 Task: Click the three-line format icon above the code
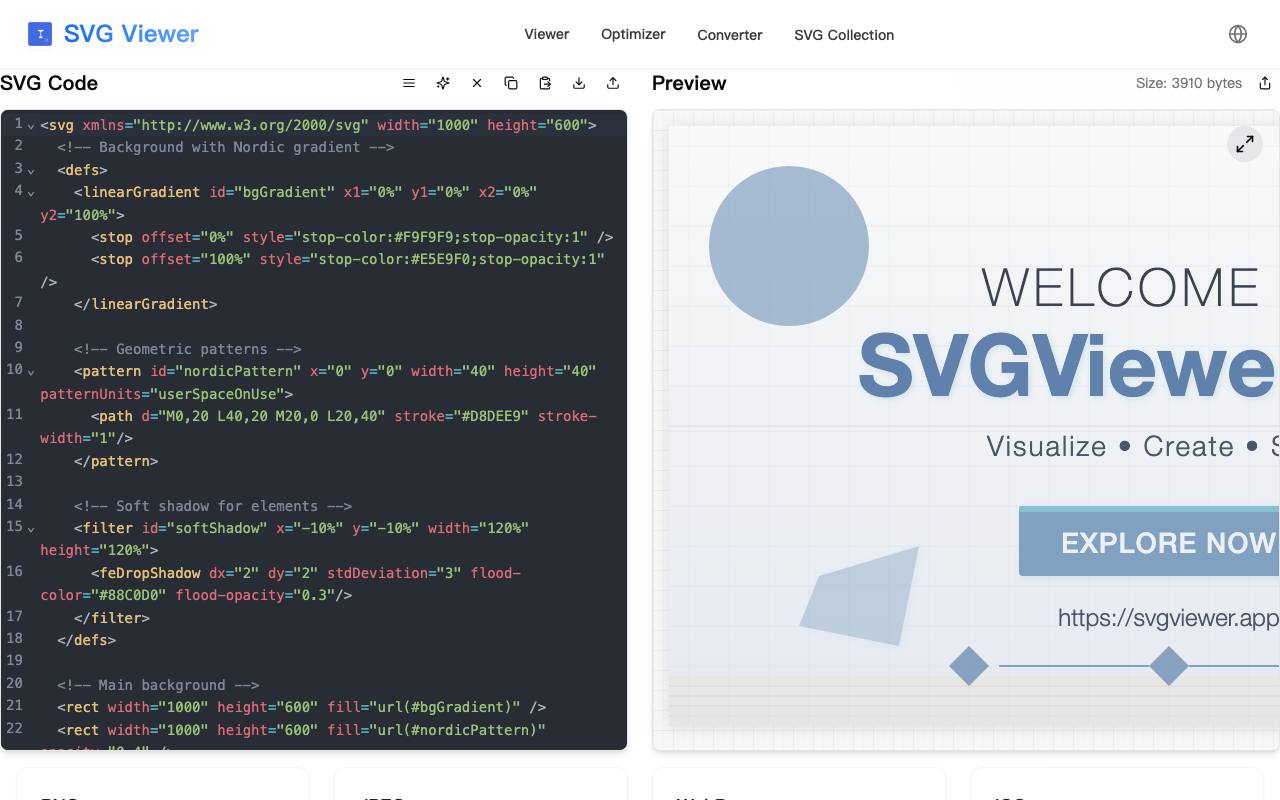tap(409, 83)
